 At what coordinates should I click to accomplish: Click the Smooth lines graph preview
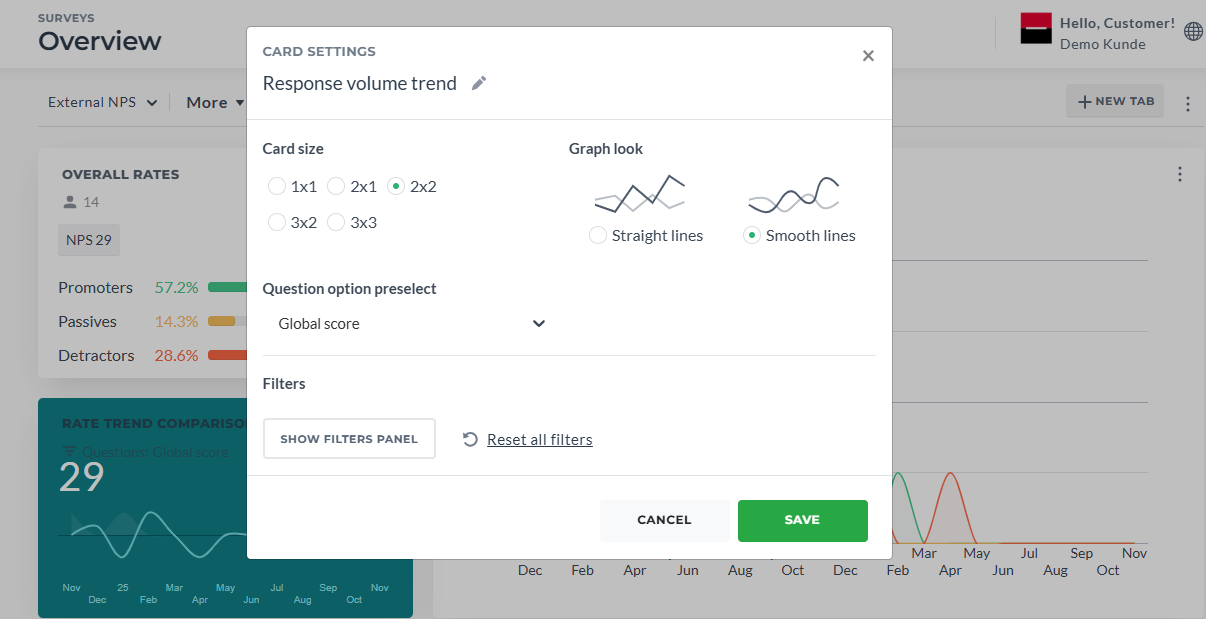(793, 194)
